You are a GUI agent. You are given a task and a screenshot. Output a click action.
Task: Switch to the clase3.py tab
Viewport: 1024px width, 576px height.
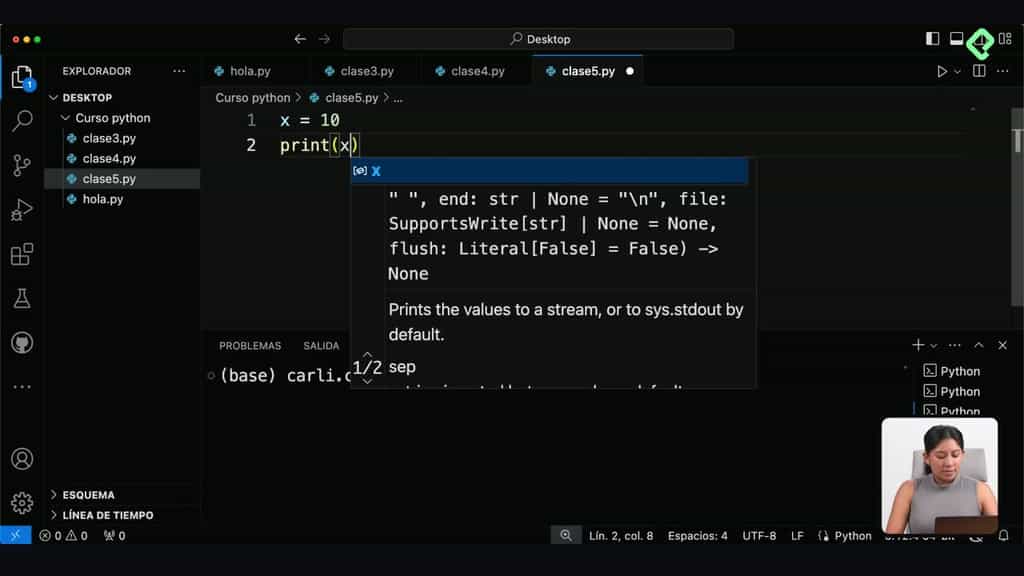pos(362,71)
